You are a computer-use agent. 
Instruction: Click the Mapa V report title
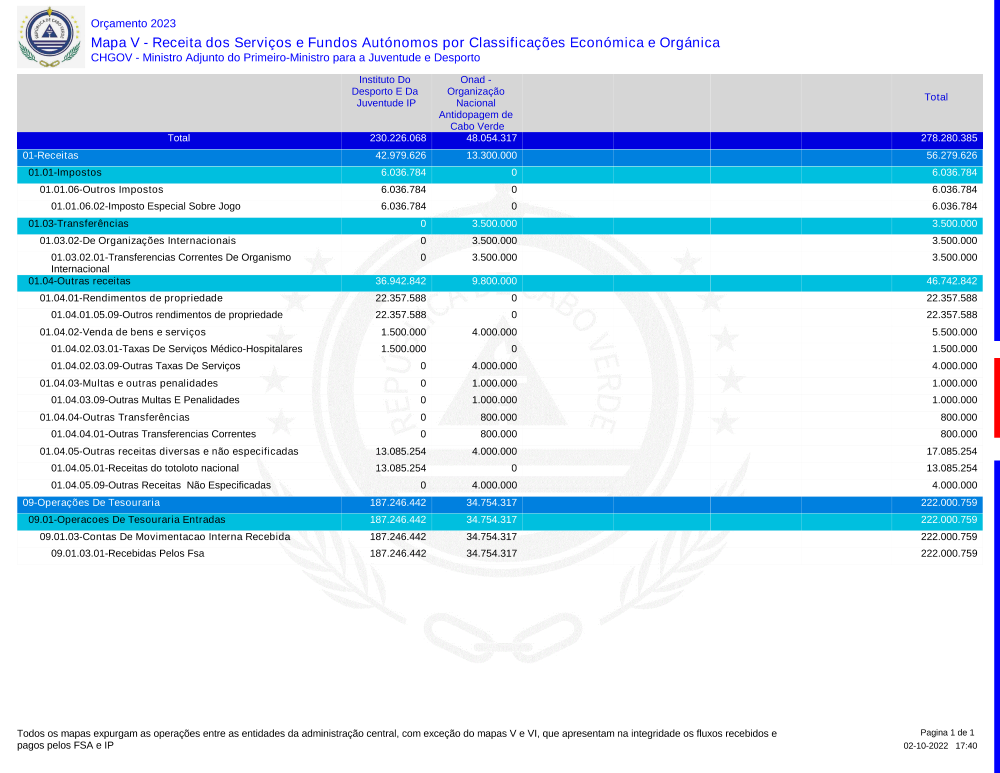coord(405,42)
